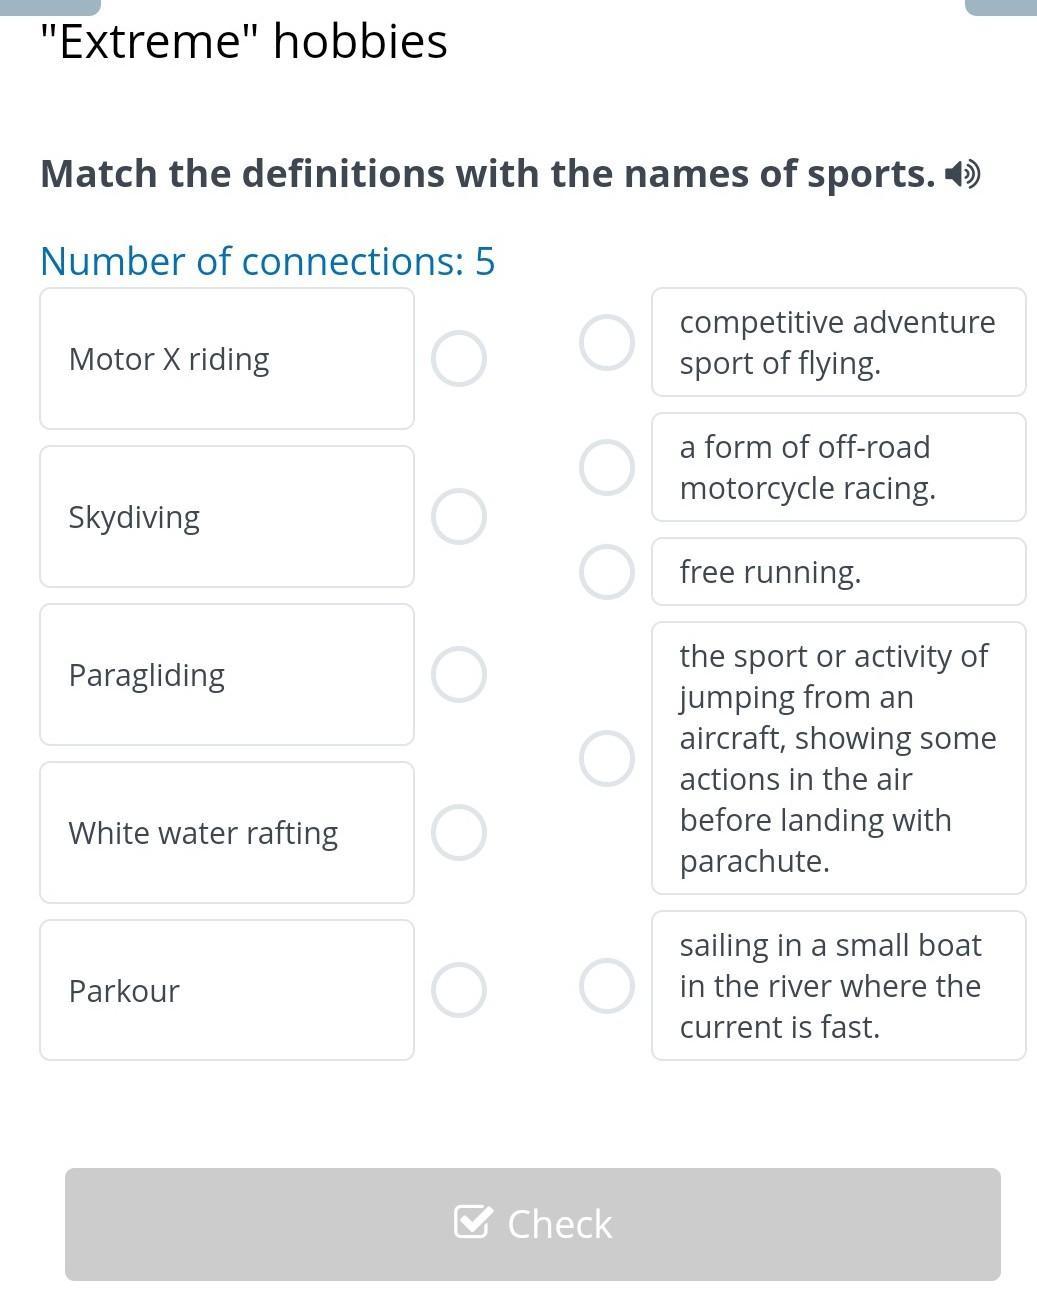Select circle beside 'competitive adventure sport of flying'
1037x1294 pixels.
point(607,342)
